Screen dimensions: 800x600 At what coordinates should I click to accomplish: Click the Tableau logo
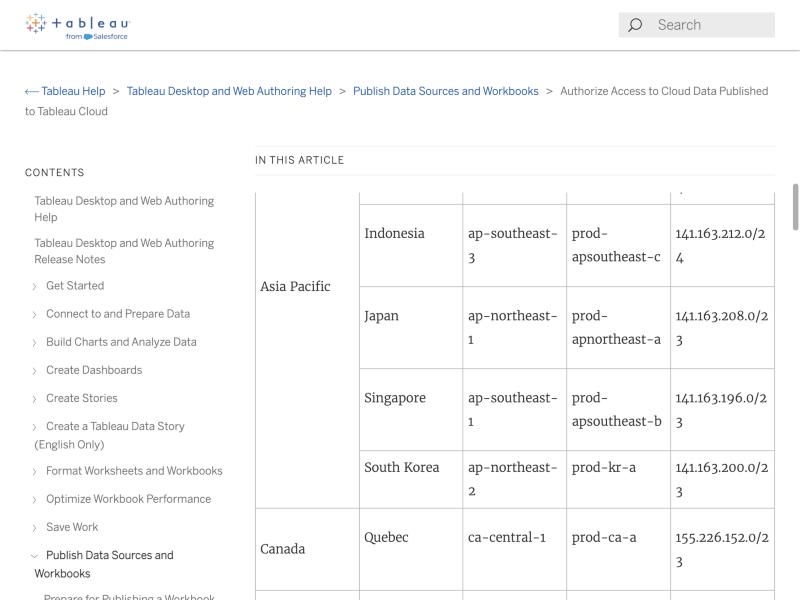78,26
